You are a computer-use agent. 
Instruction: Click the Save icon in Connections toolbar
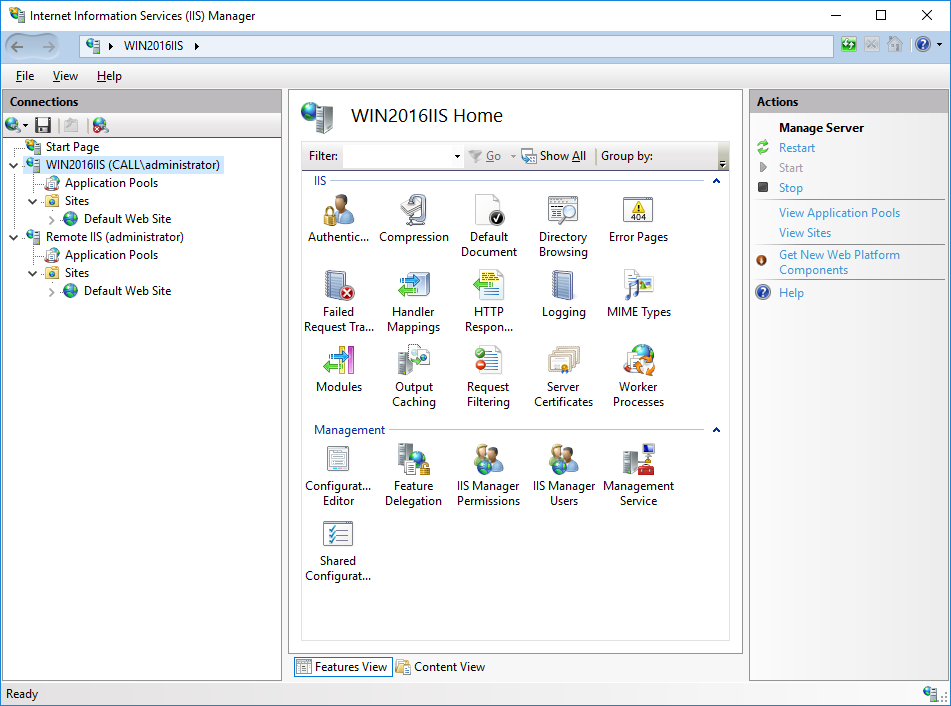point(43,125)
